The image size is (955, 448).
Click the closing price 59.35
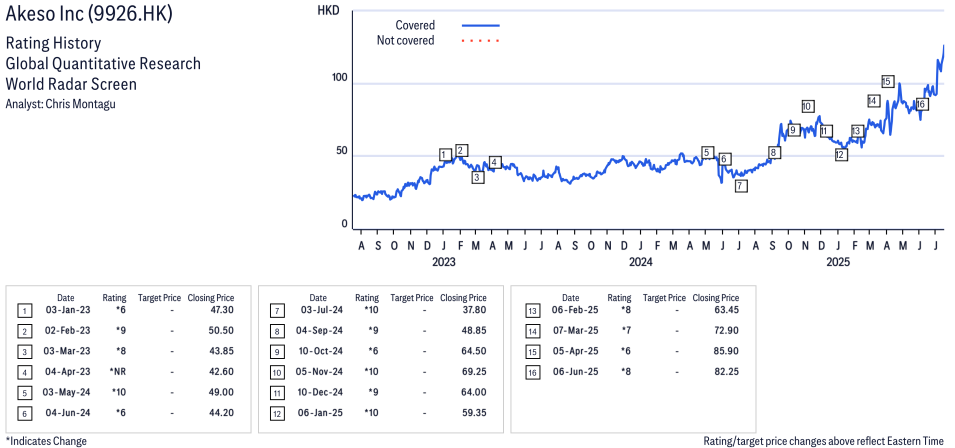click(474, 413)
